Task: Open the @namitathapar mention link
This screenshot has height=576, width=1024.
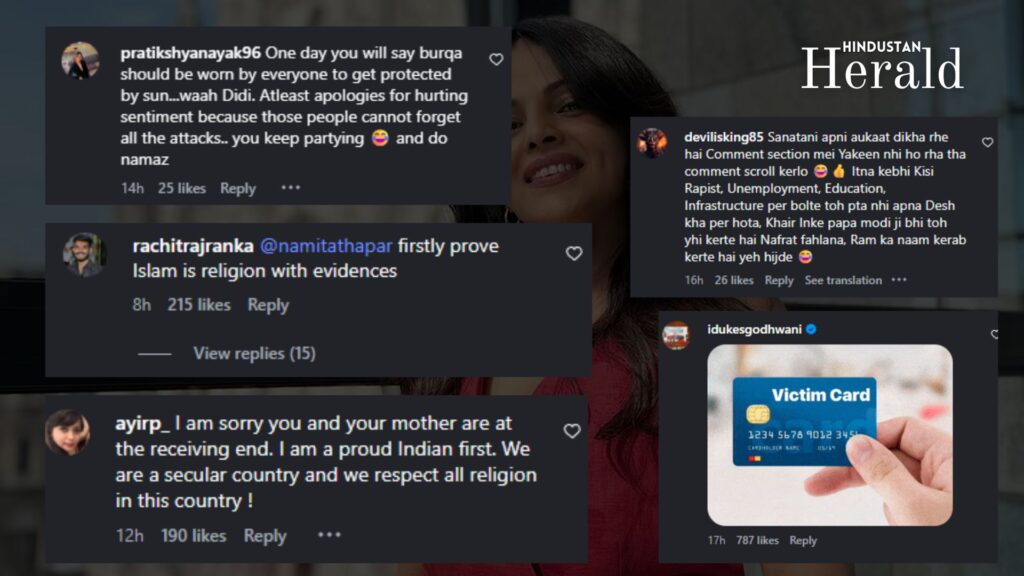Action: pyautogui.click(x=326, y=246)
